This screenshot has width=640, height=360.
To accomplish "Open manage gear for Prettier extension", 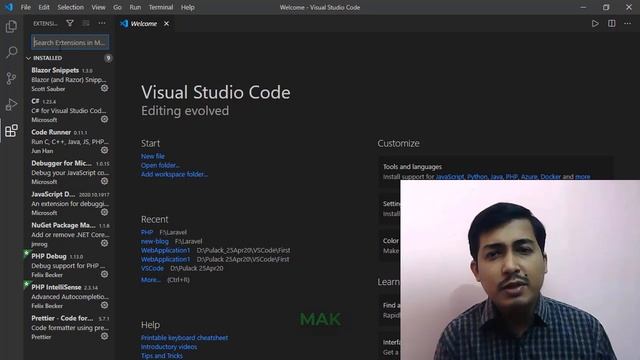I will point(104,336).
